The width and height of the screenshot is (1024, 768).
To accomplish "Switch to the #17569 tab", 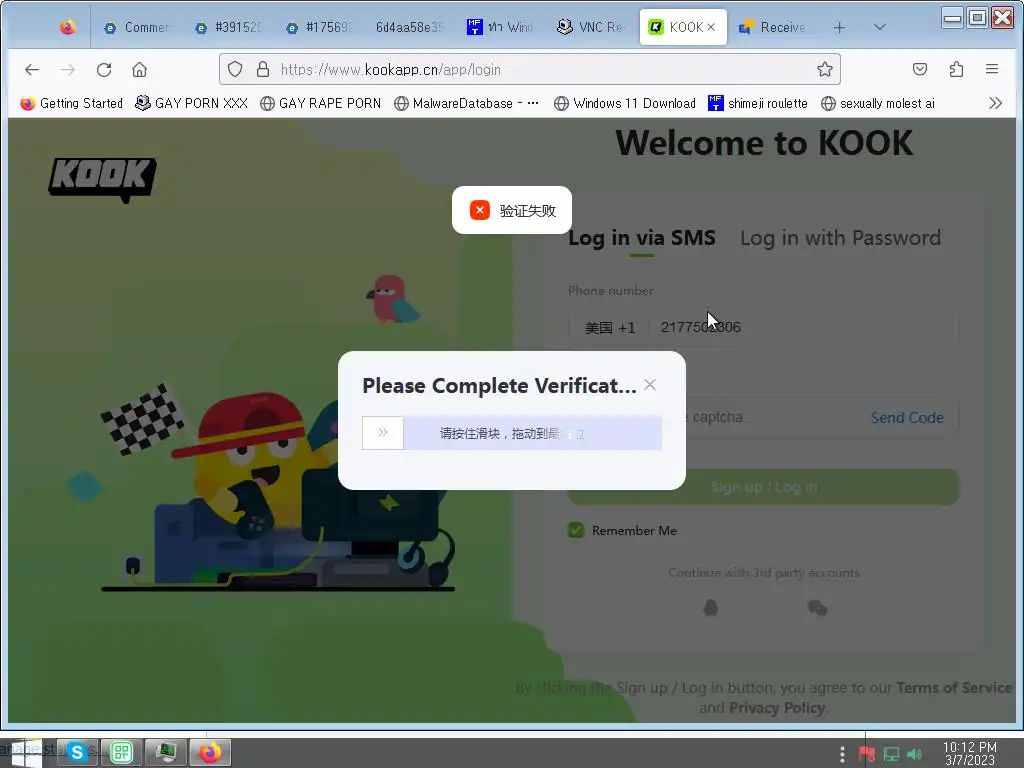I will [x=320, y=27].
